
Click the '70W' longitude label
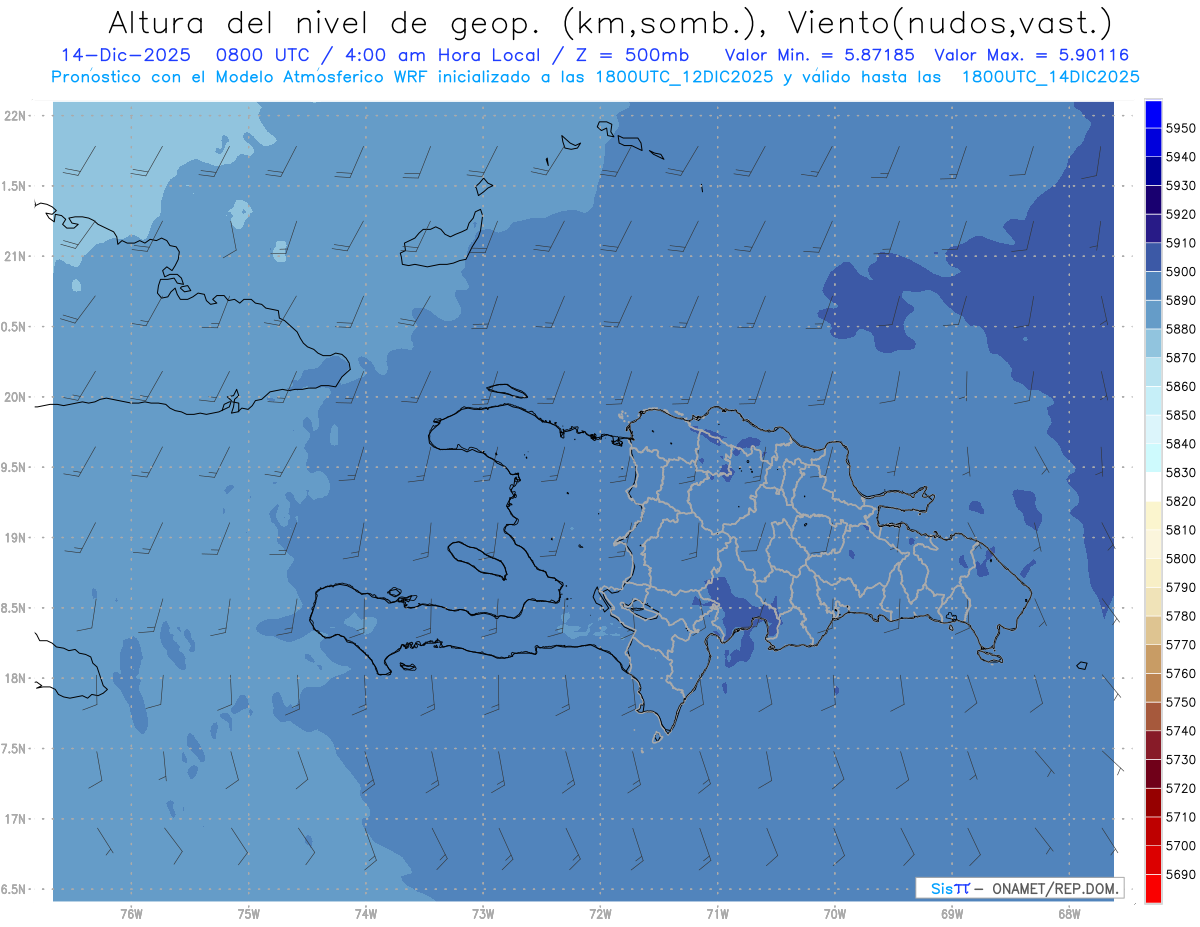tap(834, 913)
